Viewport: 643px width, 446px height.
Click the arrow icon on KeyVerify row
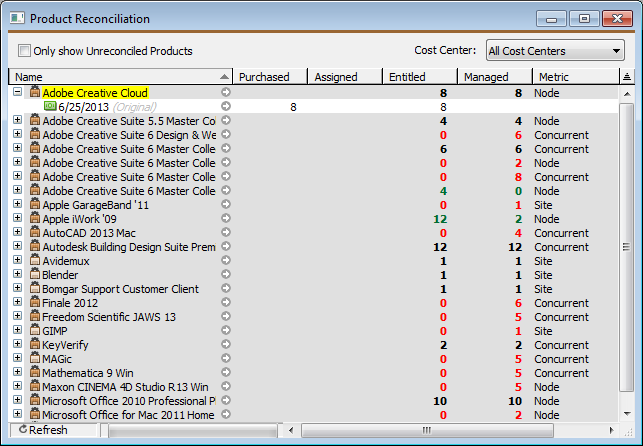(x=226, y=344)
